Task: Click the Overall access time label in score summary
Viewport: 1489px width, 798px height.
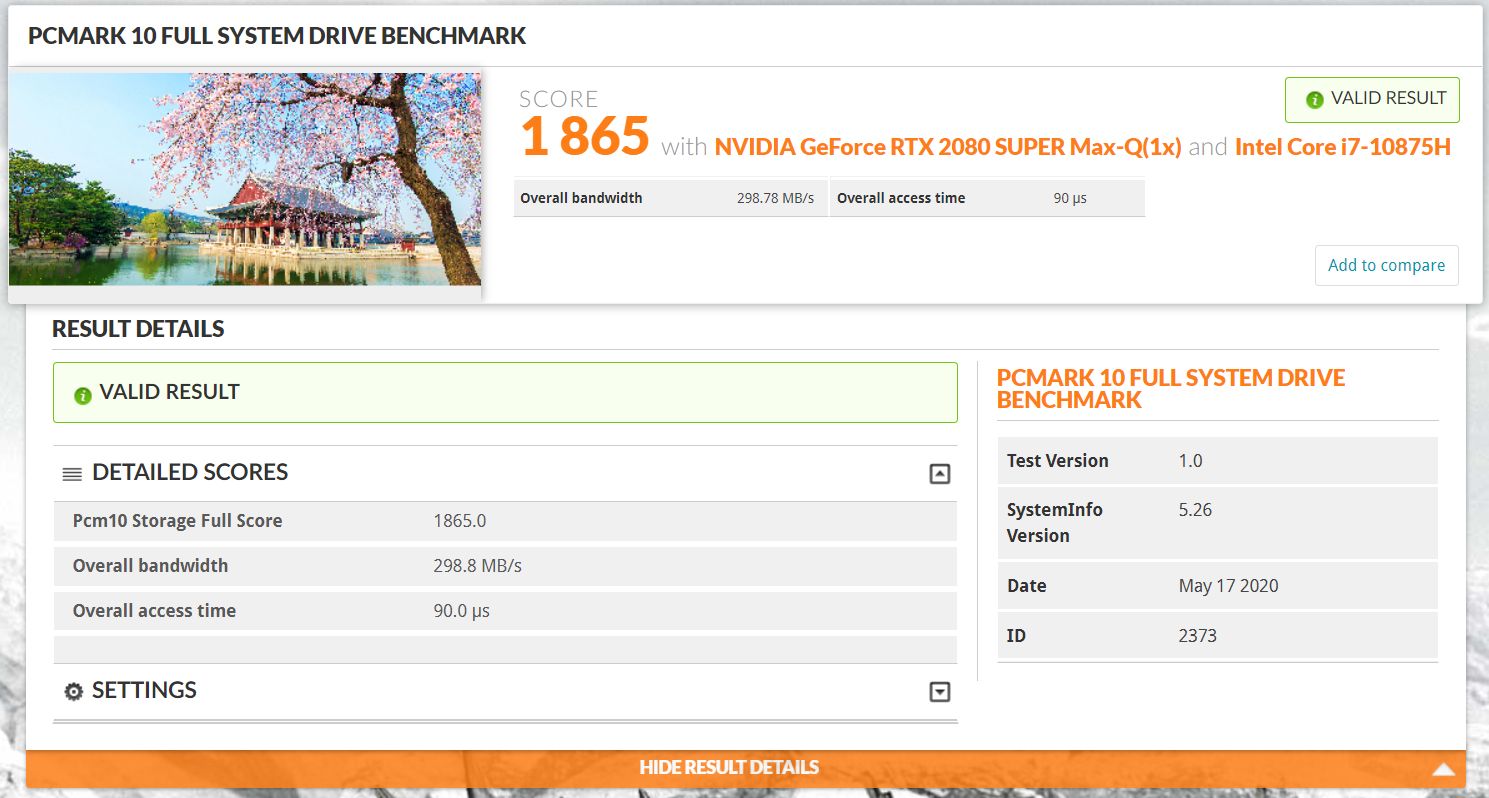Action: click(x=901, y=198)
